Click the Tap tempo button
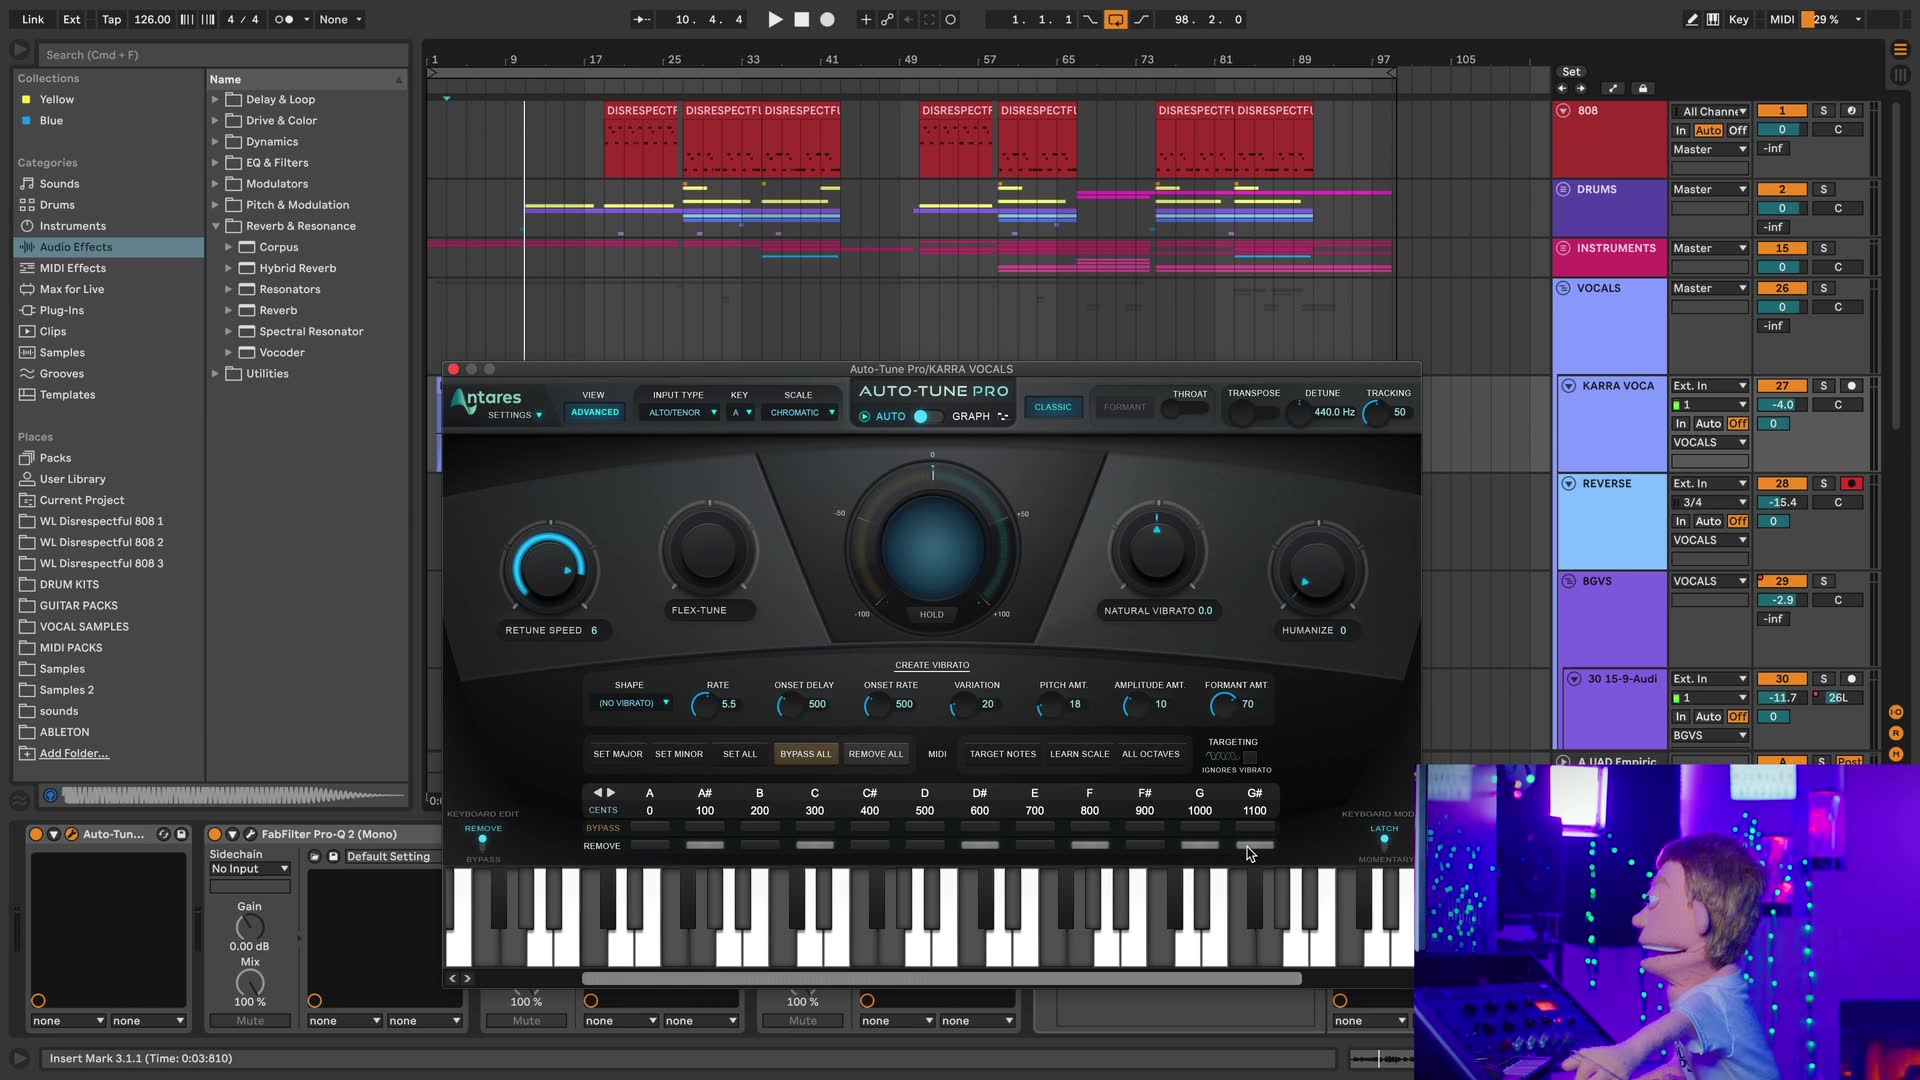The image size is (1920, 1080). click(110, 19)
